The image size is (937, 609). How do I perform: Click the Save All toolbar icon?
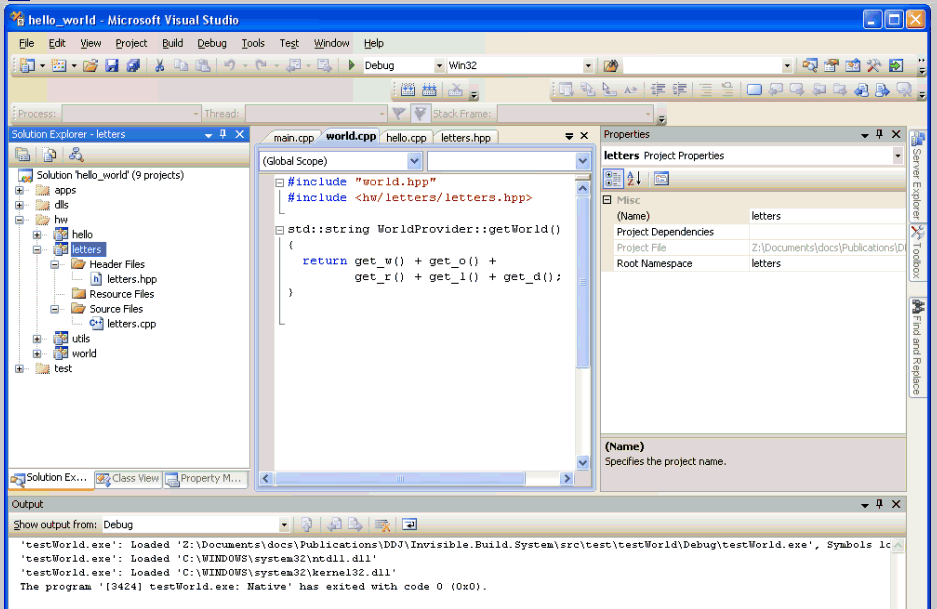pyautogui.click(x=131, y=66)
